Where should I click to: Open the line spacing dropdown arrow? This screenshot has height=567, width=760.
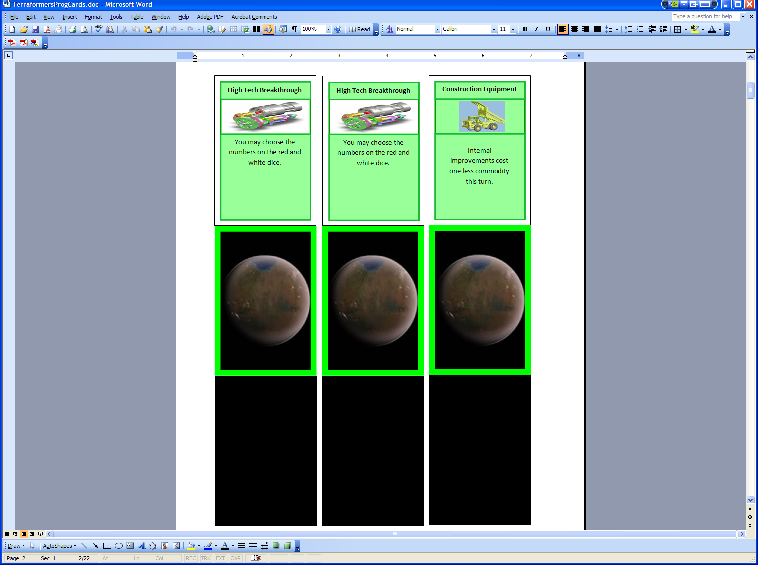point(617,29)
